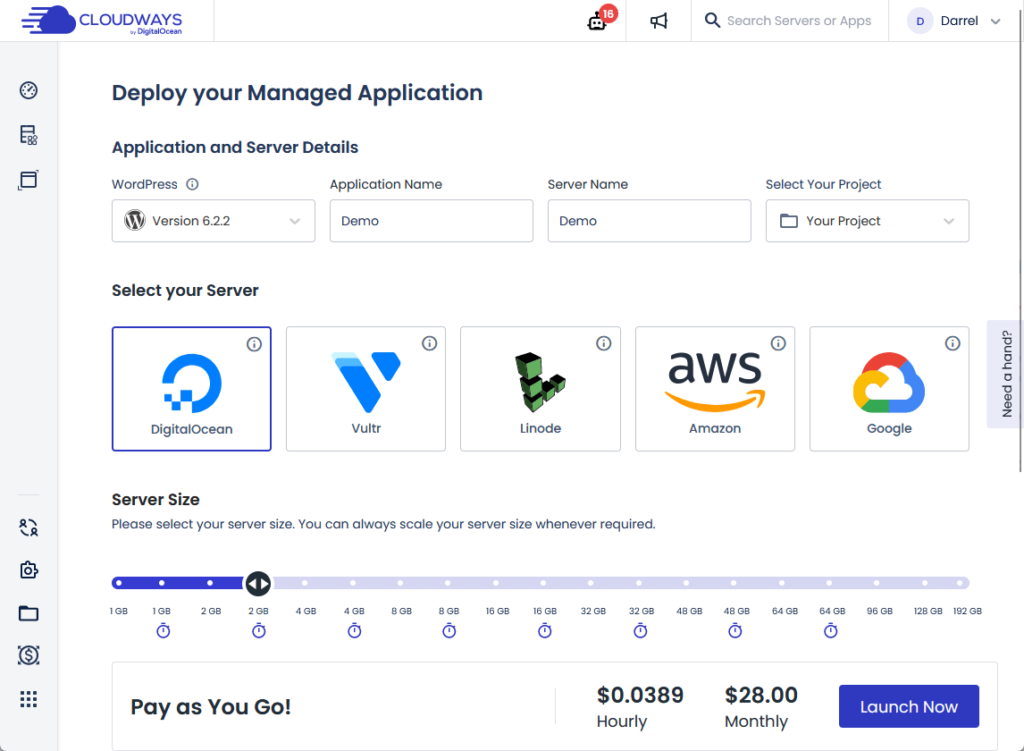Click the Pay as You Go! text
Image resolution: width=1024 pixels, height=751 pixels.
210,707
